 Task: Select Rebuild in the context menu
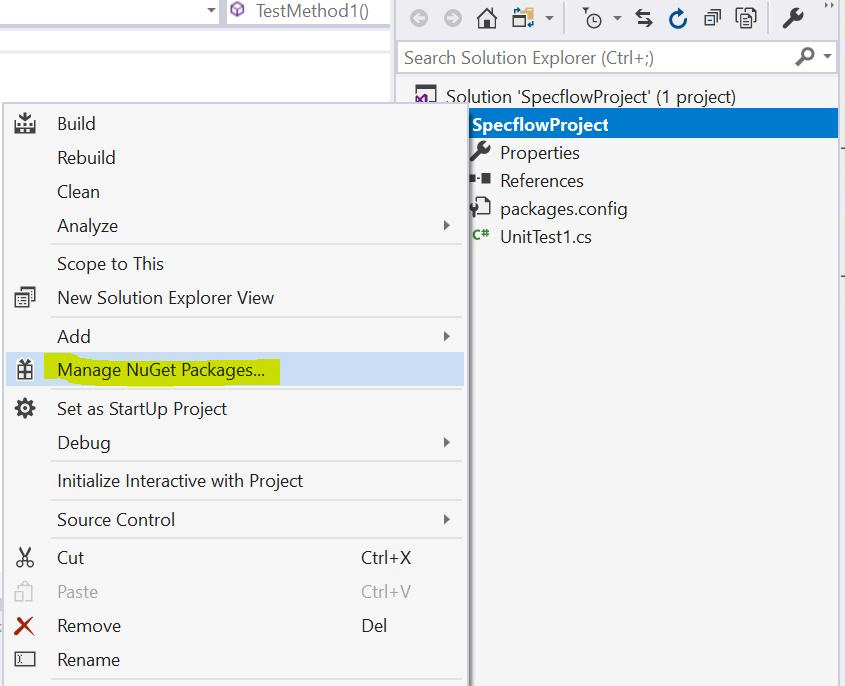point(87,158)
